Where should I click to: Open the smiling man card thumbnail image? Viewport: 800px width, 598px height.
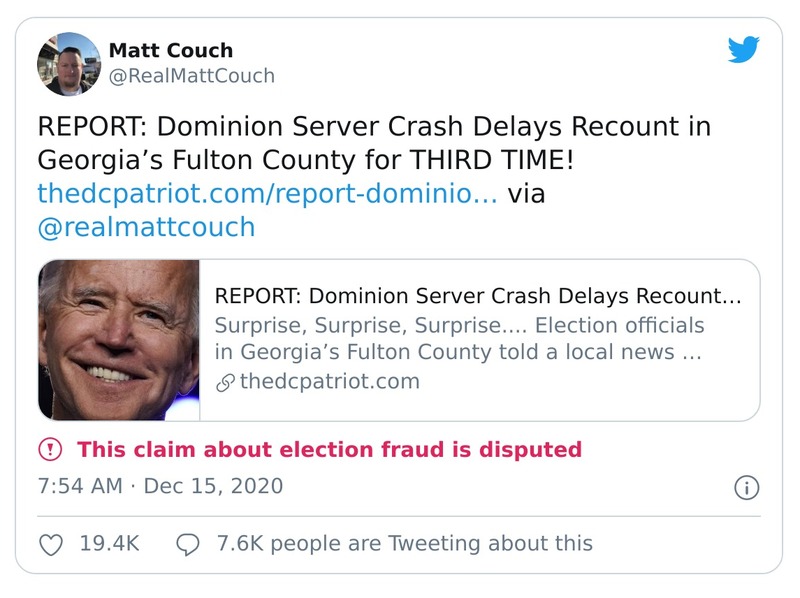[119, 340]
